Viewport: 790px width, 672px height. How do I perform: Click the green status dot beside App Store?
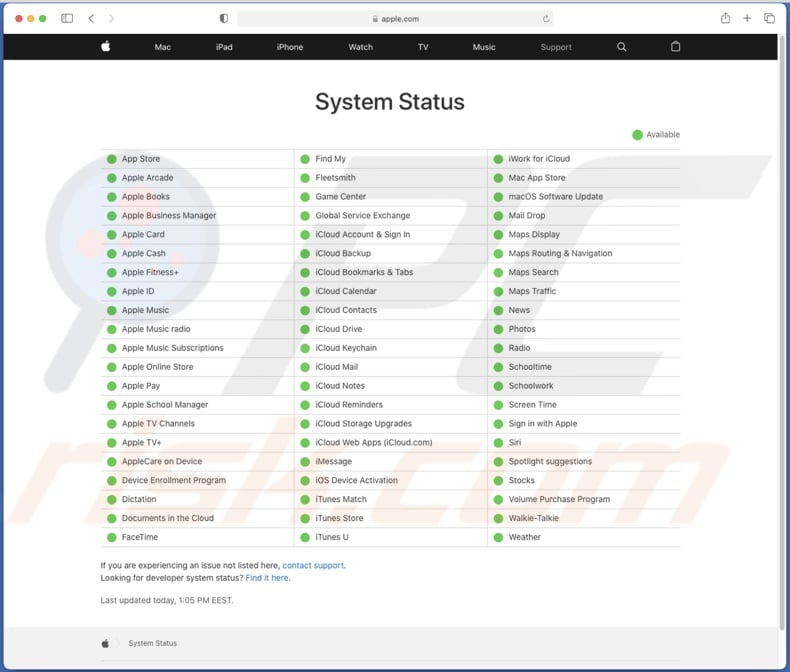[x=112, y=159]
